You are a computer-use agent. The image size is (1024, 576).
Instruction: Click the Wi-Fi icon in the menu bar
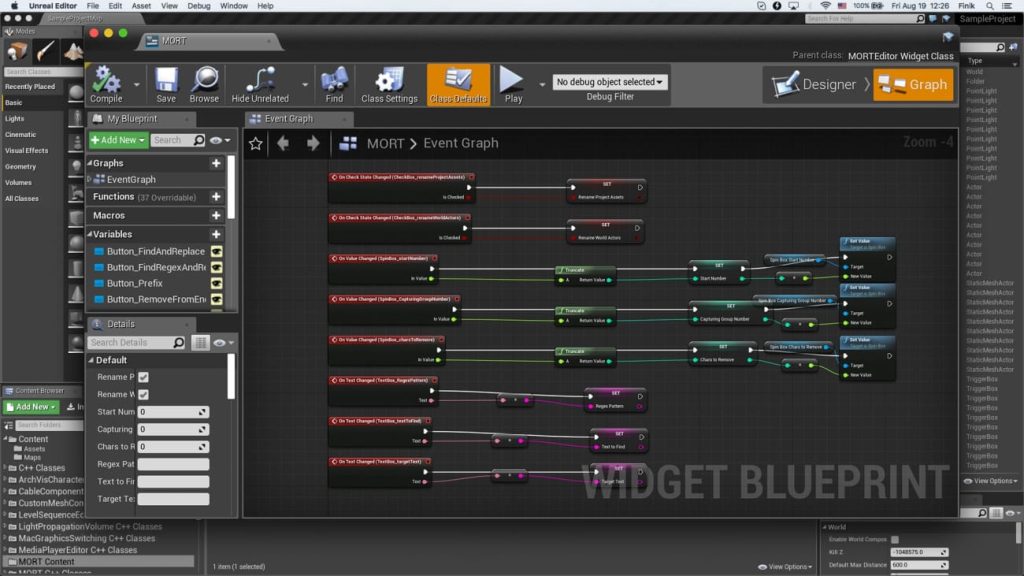click(825, 6)
